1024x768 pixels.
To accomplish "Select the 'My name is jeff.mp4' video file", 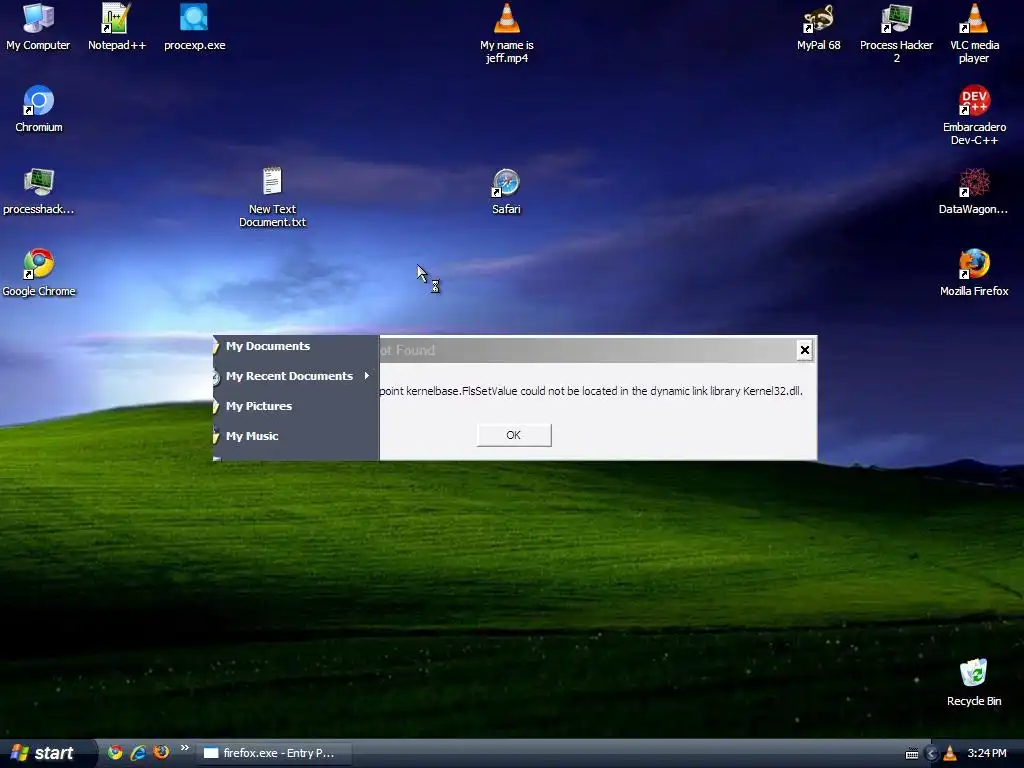I will 507,33.
